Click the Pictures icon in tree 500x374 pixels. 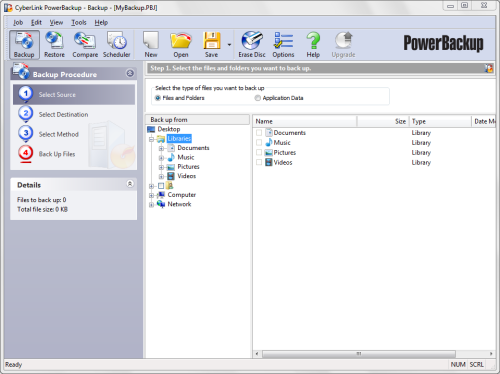click(171, 167)
